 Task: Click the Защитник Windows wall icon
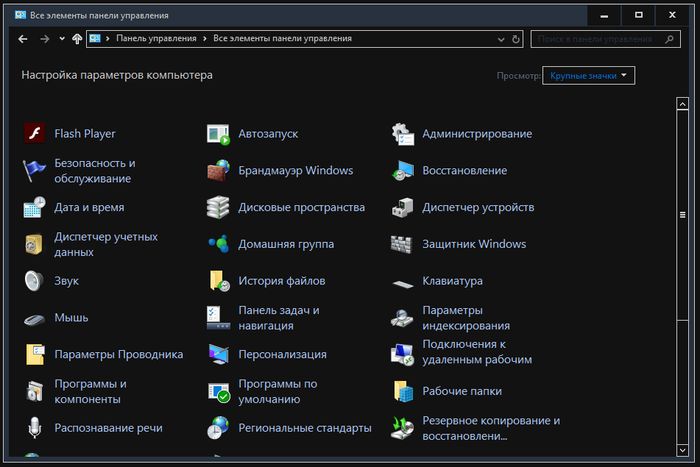click(x=402, y=244)
